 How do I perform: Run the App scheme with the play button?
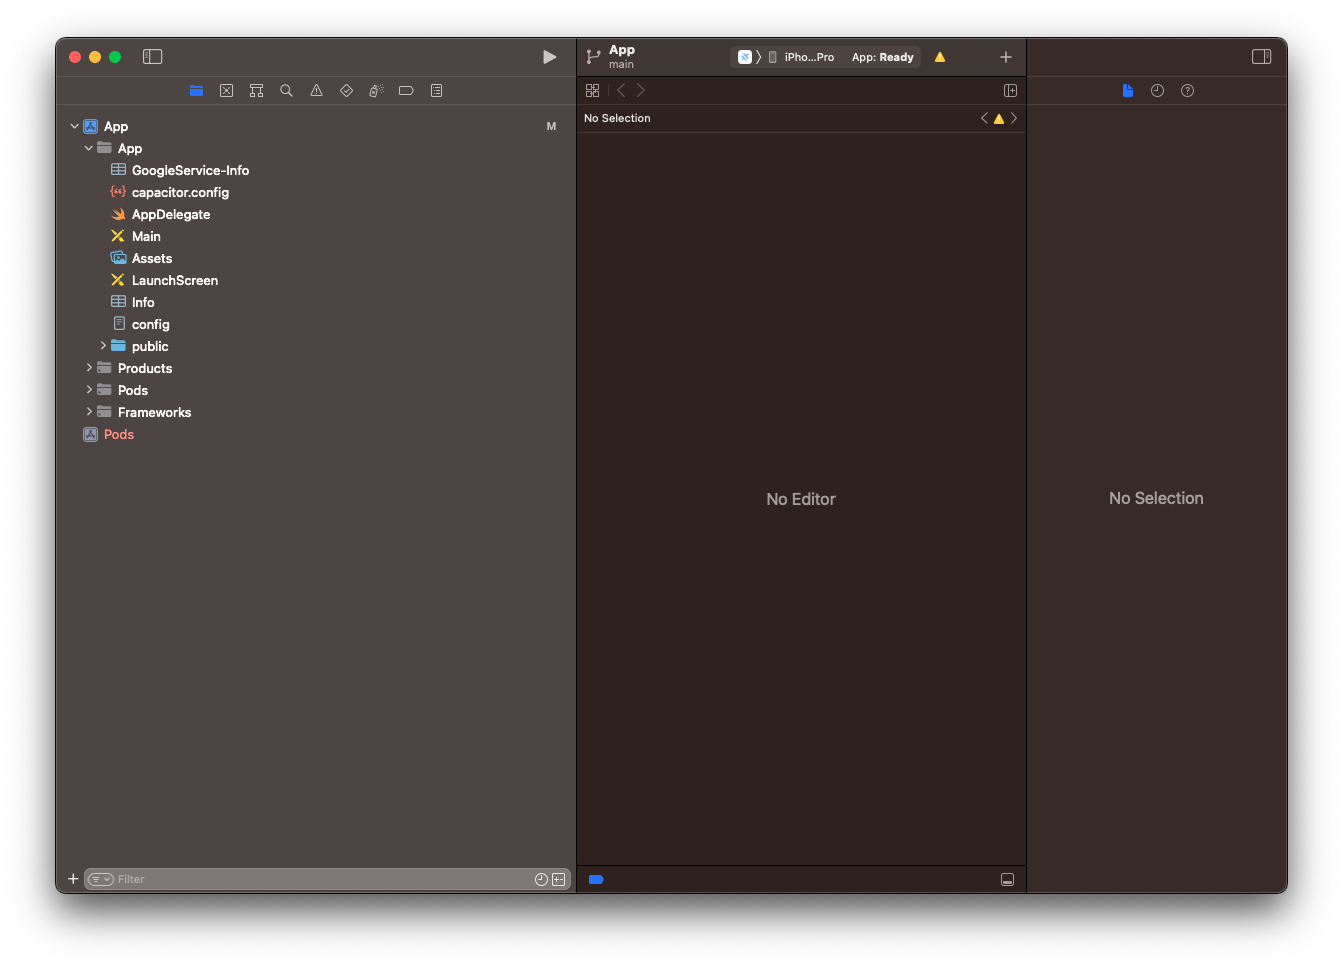(549, 57)
